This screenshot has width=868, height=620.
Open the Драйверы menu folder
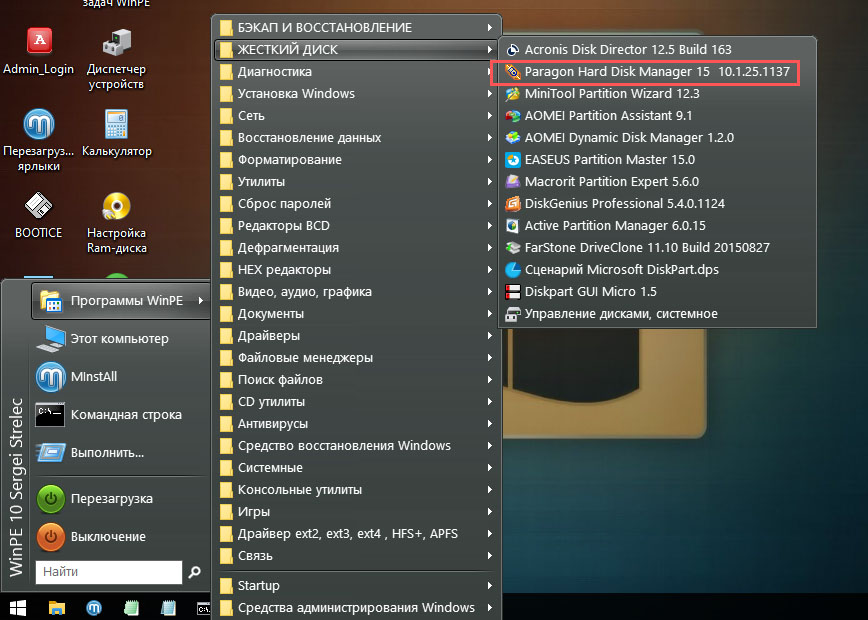[x=356, y=336]
